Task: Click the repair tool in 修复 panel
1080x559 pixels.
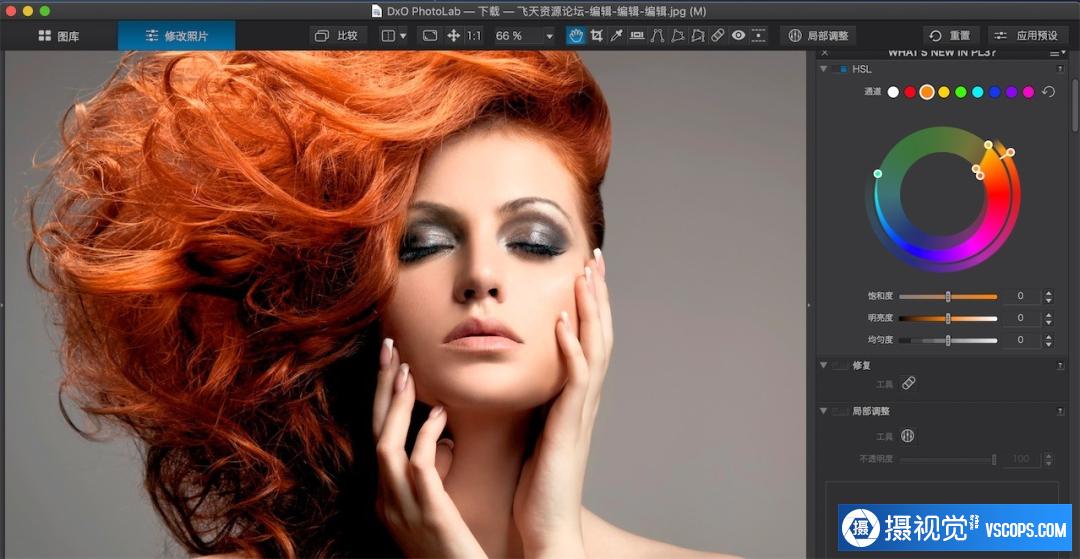Action: pos(908,383)
